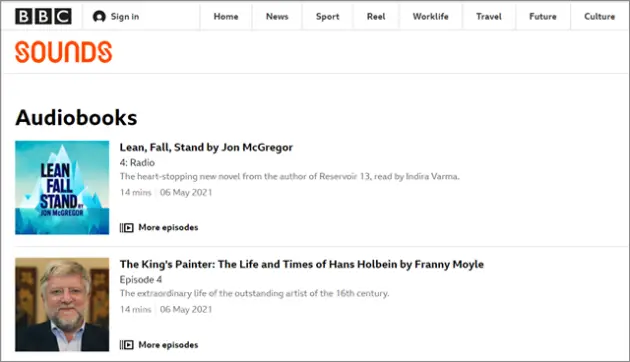Click the 16th century artist description

click(254, 293)
